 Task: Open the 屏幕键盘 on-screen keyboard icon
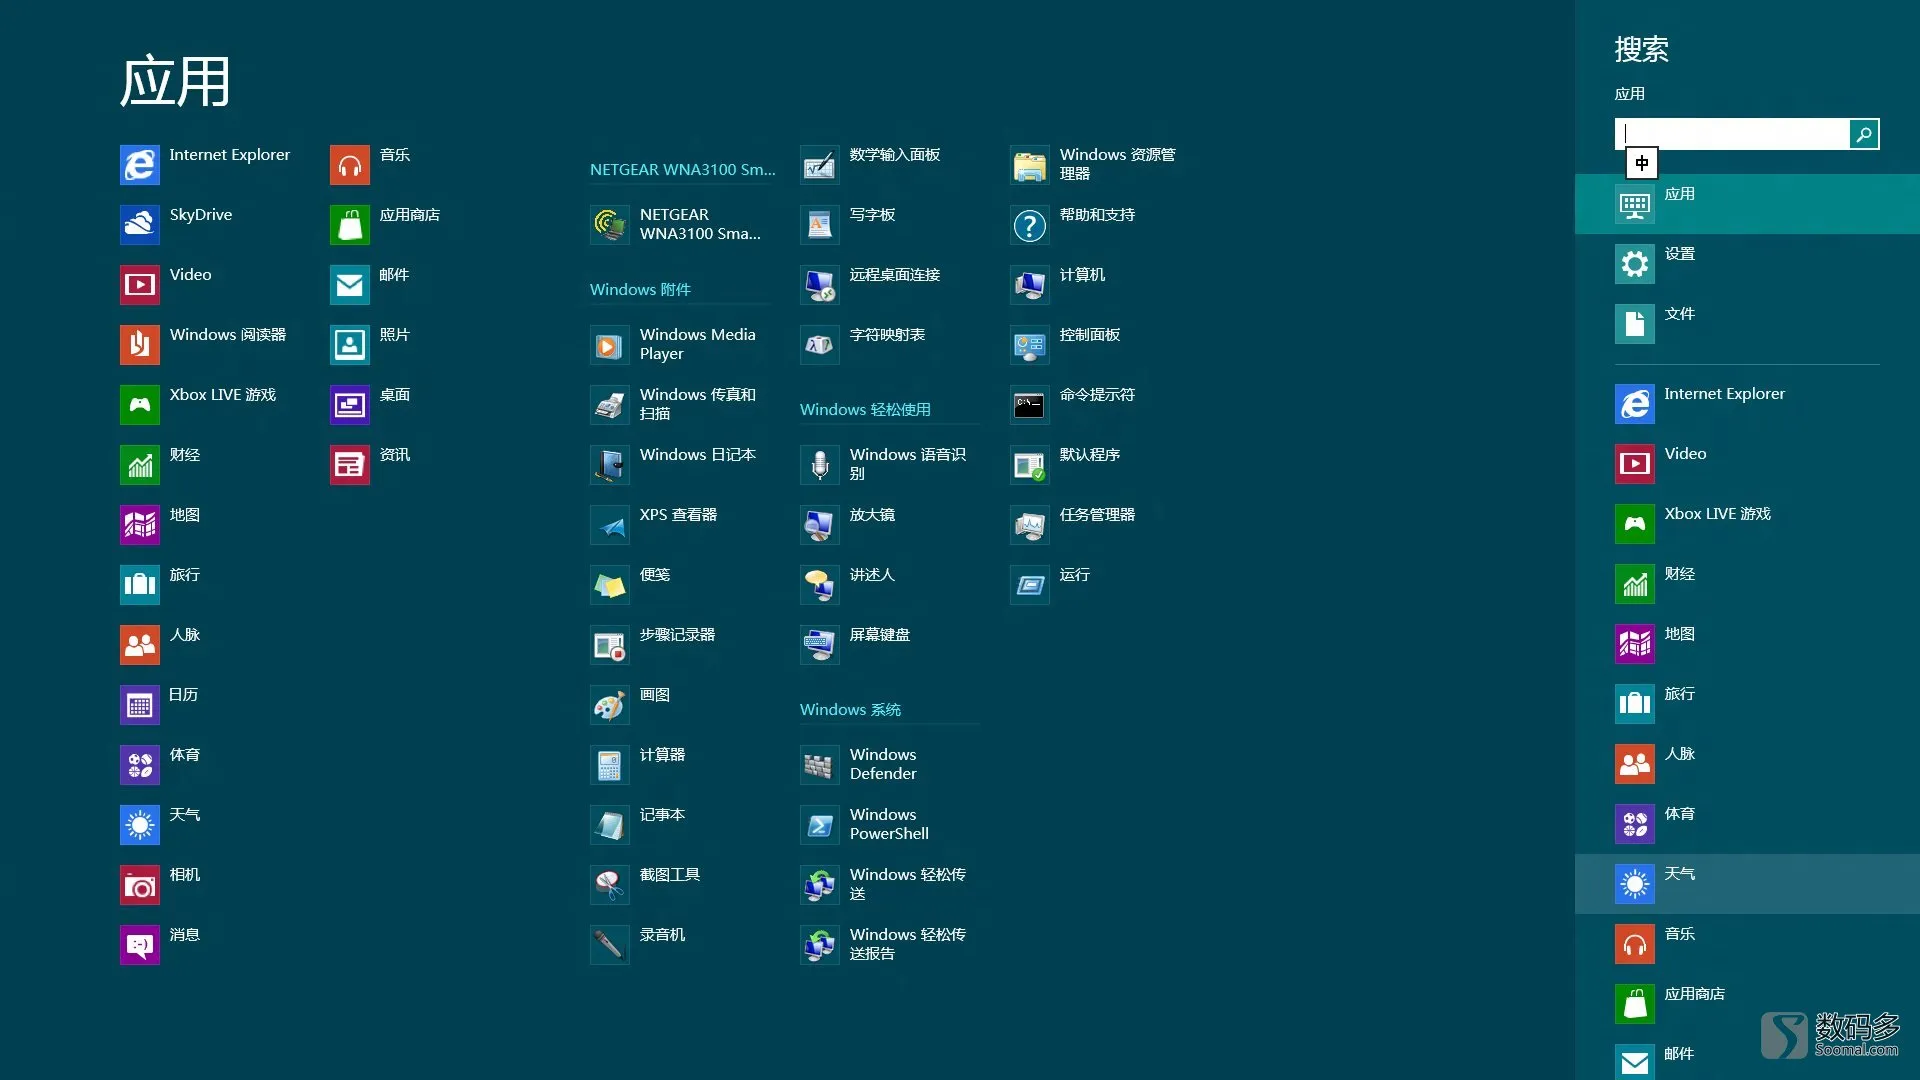click(x=820, y=645)
